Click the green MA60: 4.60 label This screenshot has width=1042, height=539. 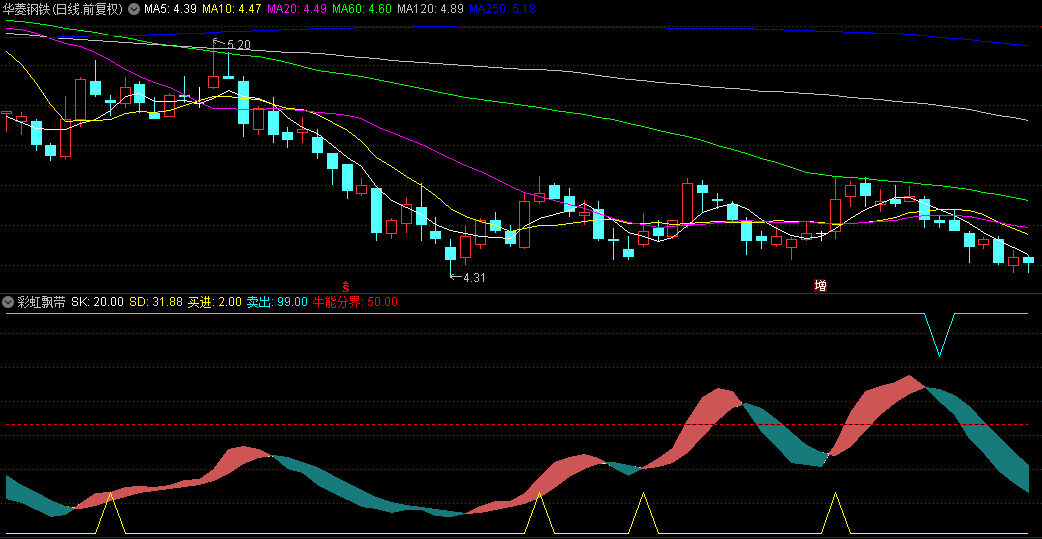361,9
